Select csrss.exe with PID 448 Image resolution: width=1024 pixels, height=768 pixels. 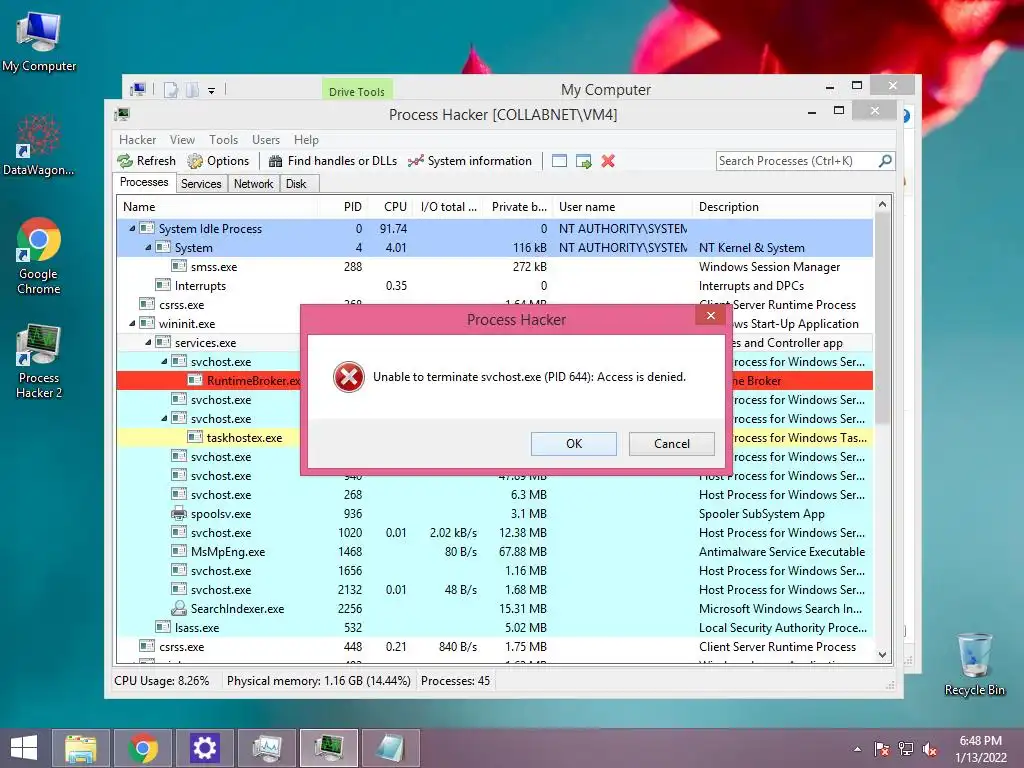494,646
